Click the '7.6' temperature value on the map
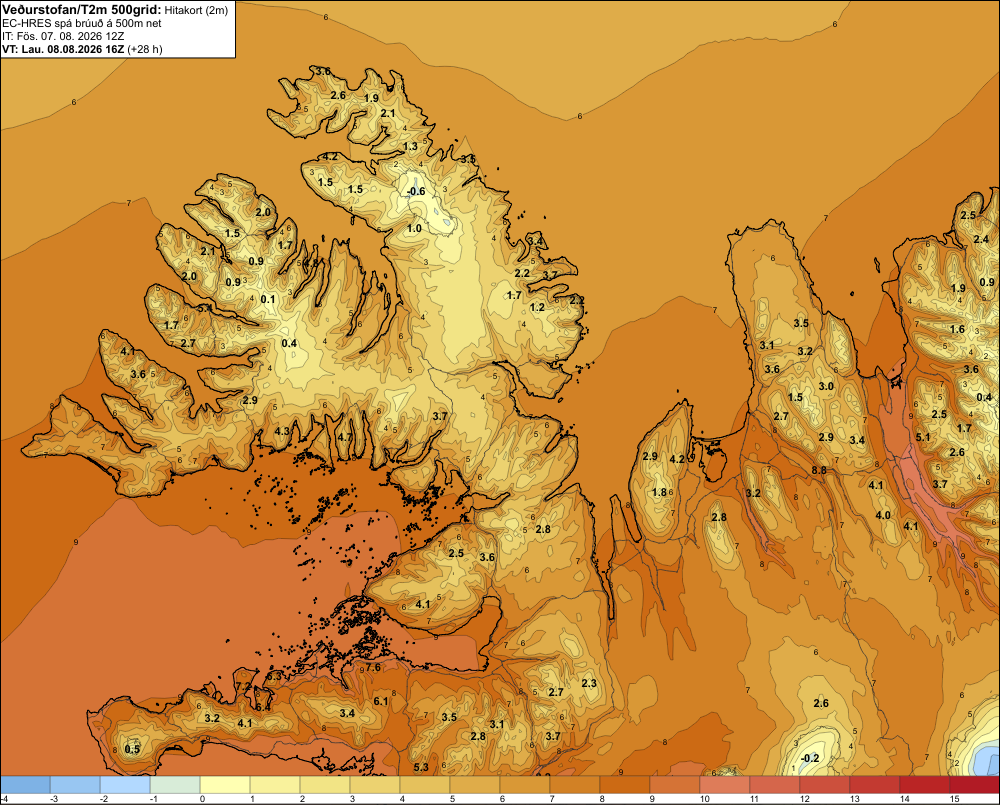1000x805 pixels. [373, 668]
